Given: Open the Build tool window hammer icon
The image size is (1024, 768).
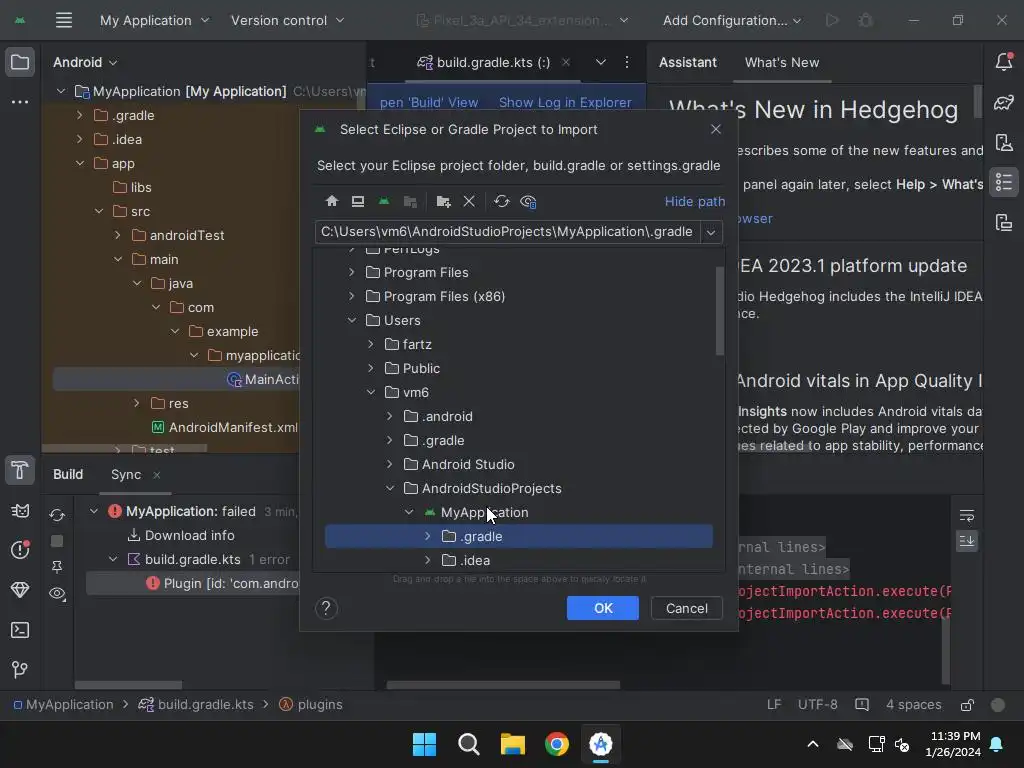Looking at the screenshot, I should tap(20, 470).
